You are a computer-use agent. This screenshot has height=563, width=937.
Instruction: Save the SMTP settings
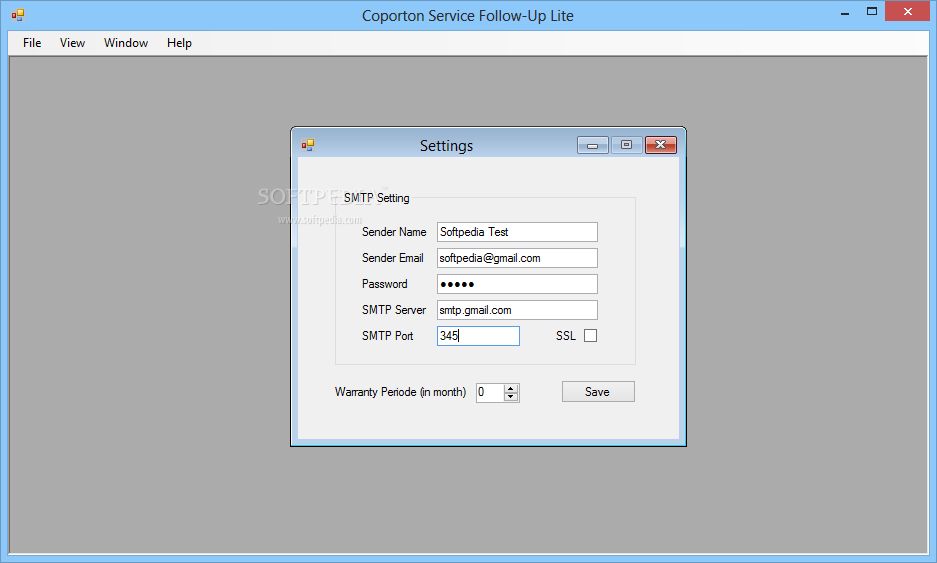(598, 392)
